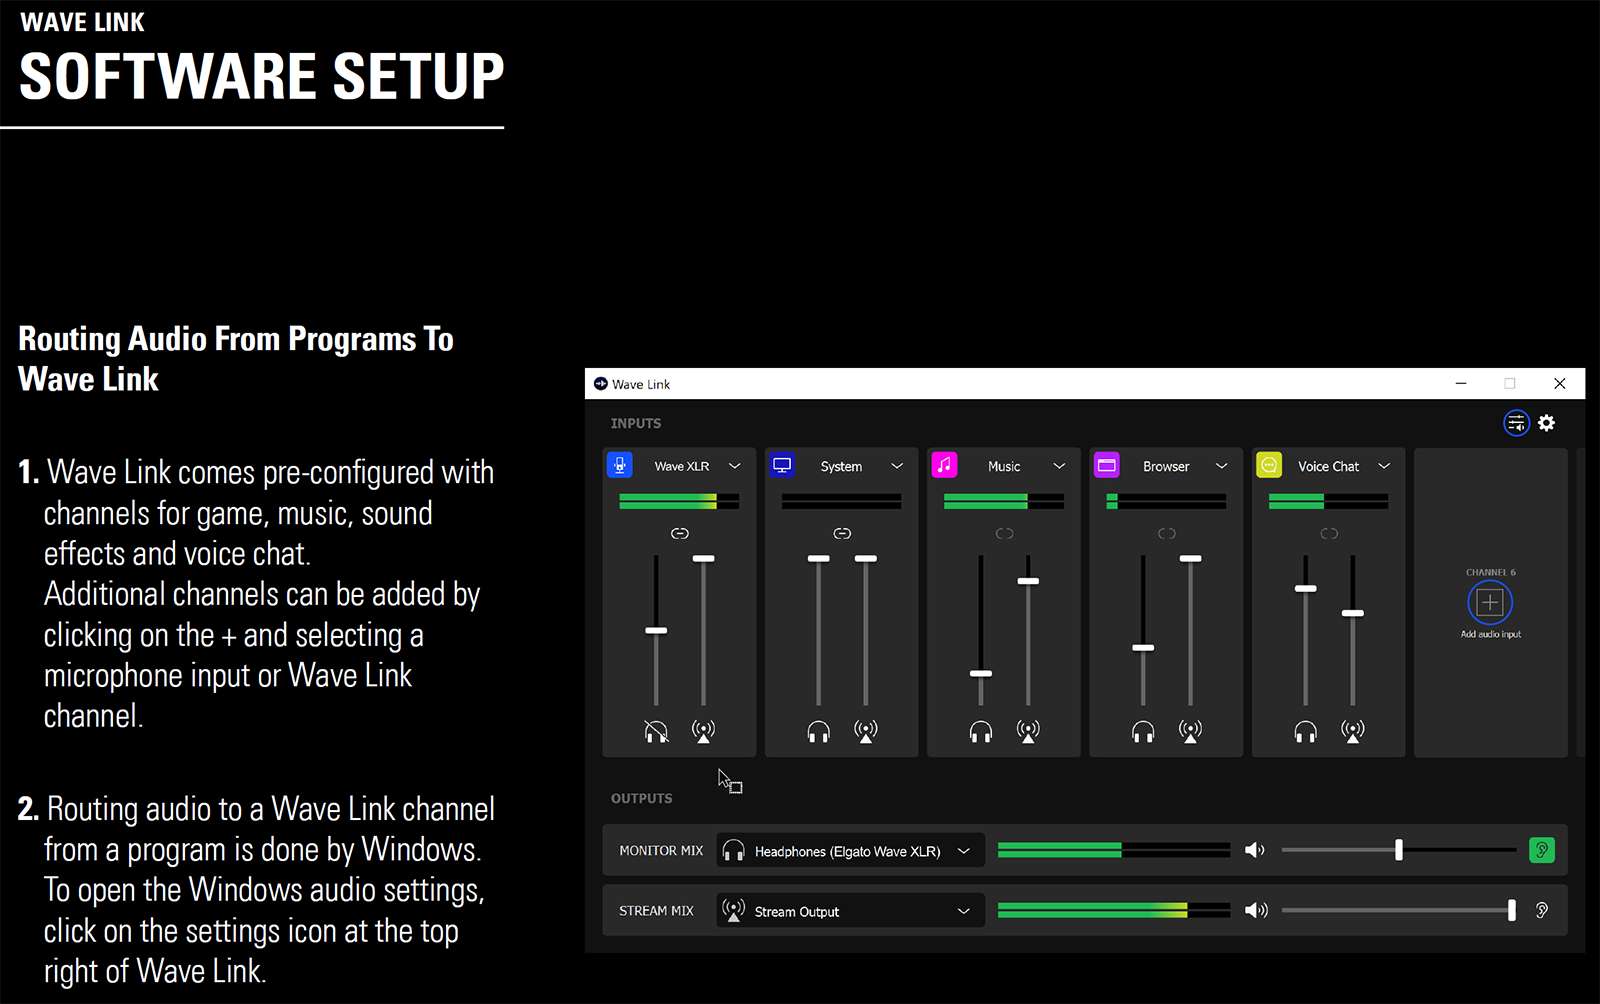Mute Browser channel in the stream mix

pyautogui.click(x=1190, y=731)
